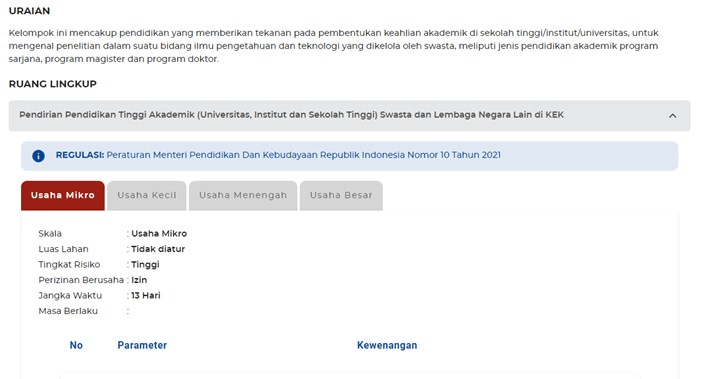Switch to the Usaha Besar tab
This screenshot has width=708, height=379.
[x=341, y=196]
